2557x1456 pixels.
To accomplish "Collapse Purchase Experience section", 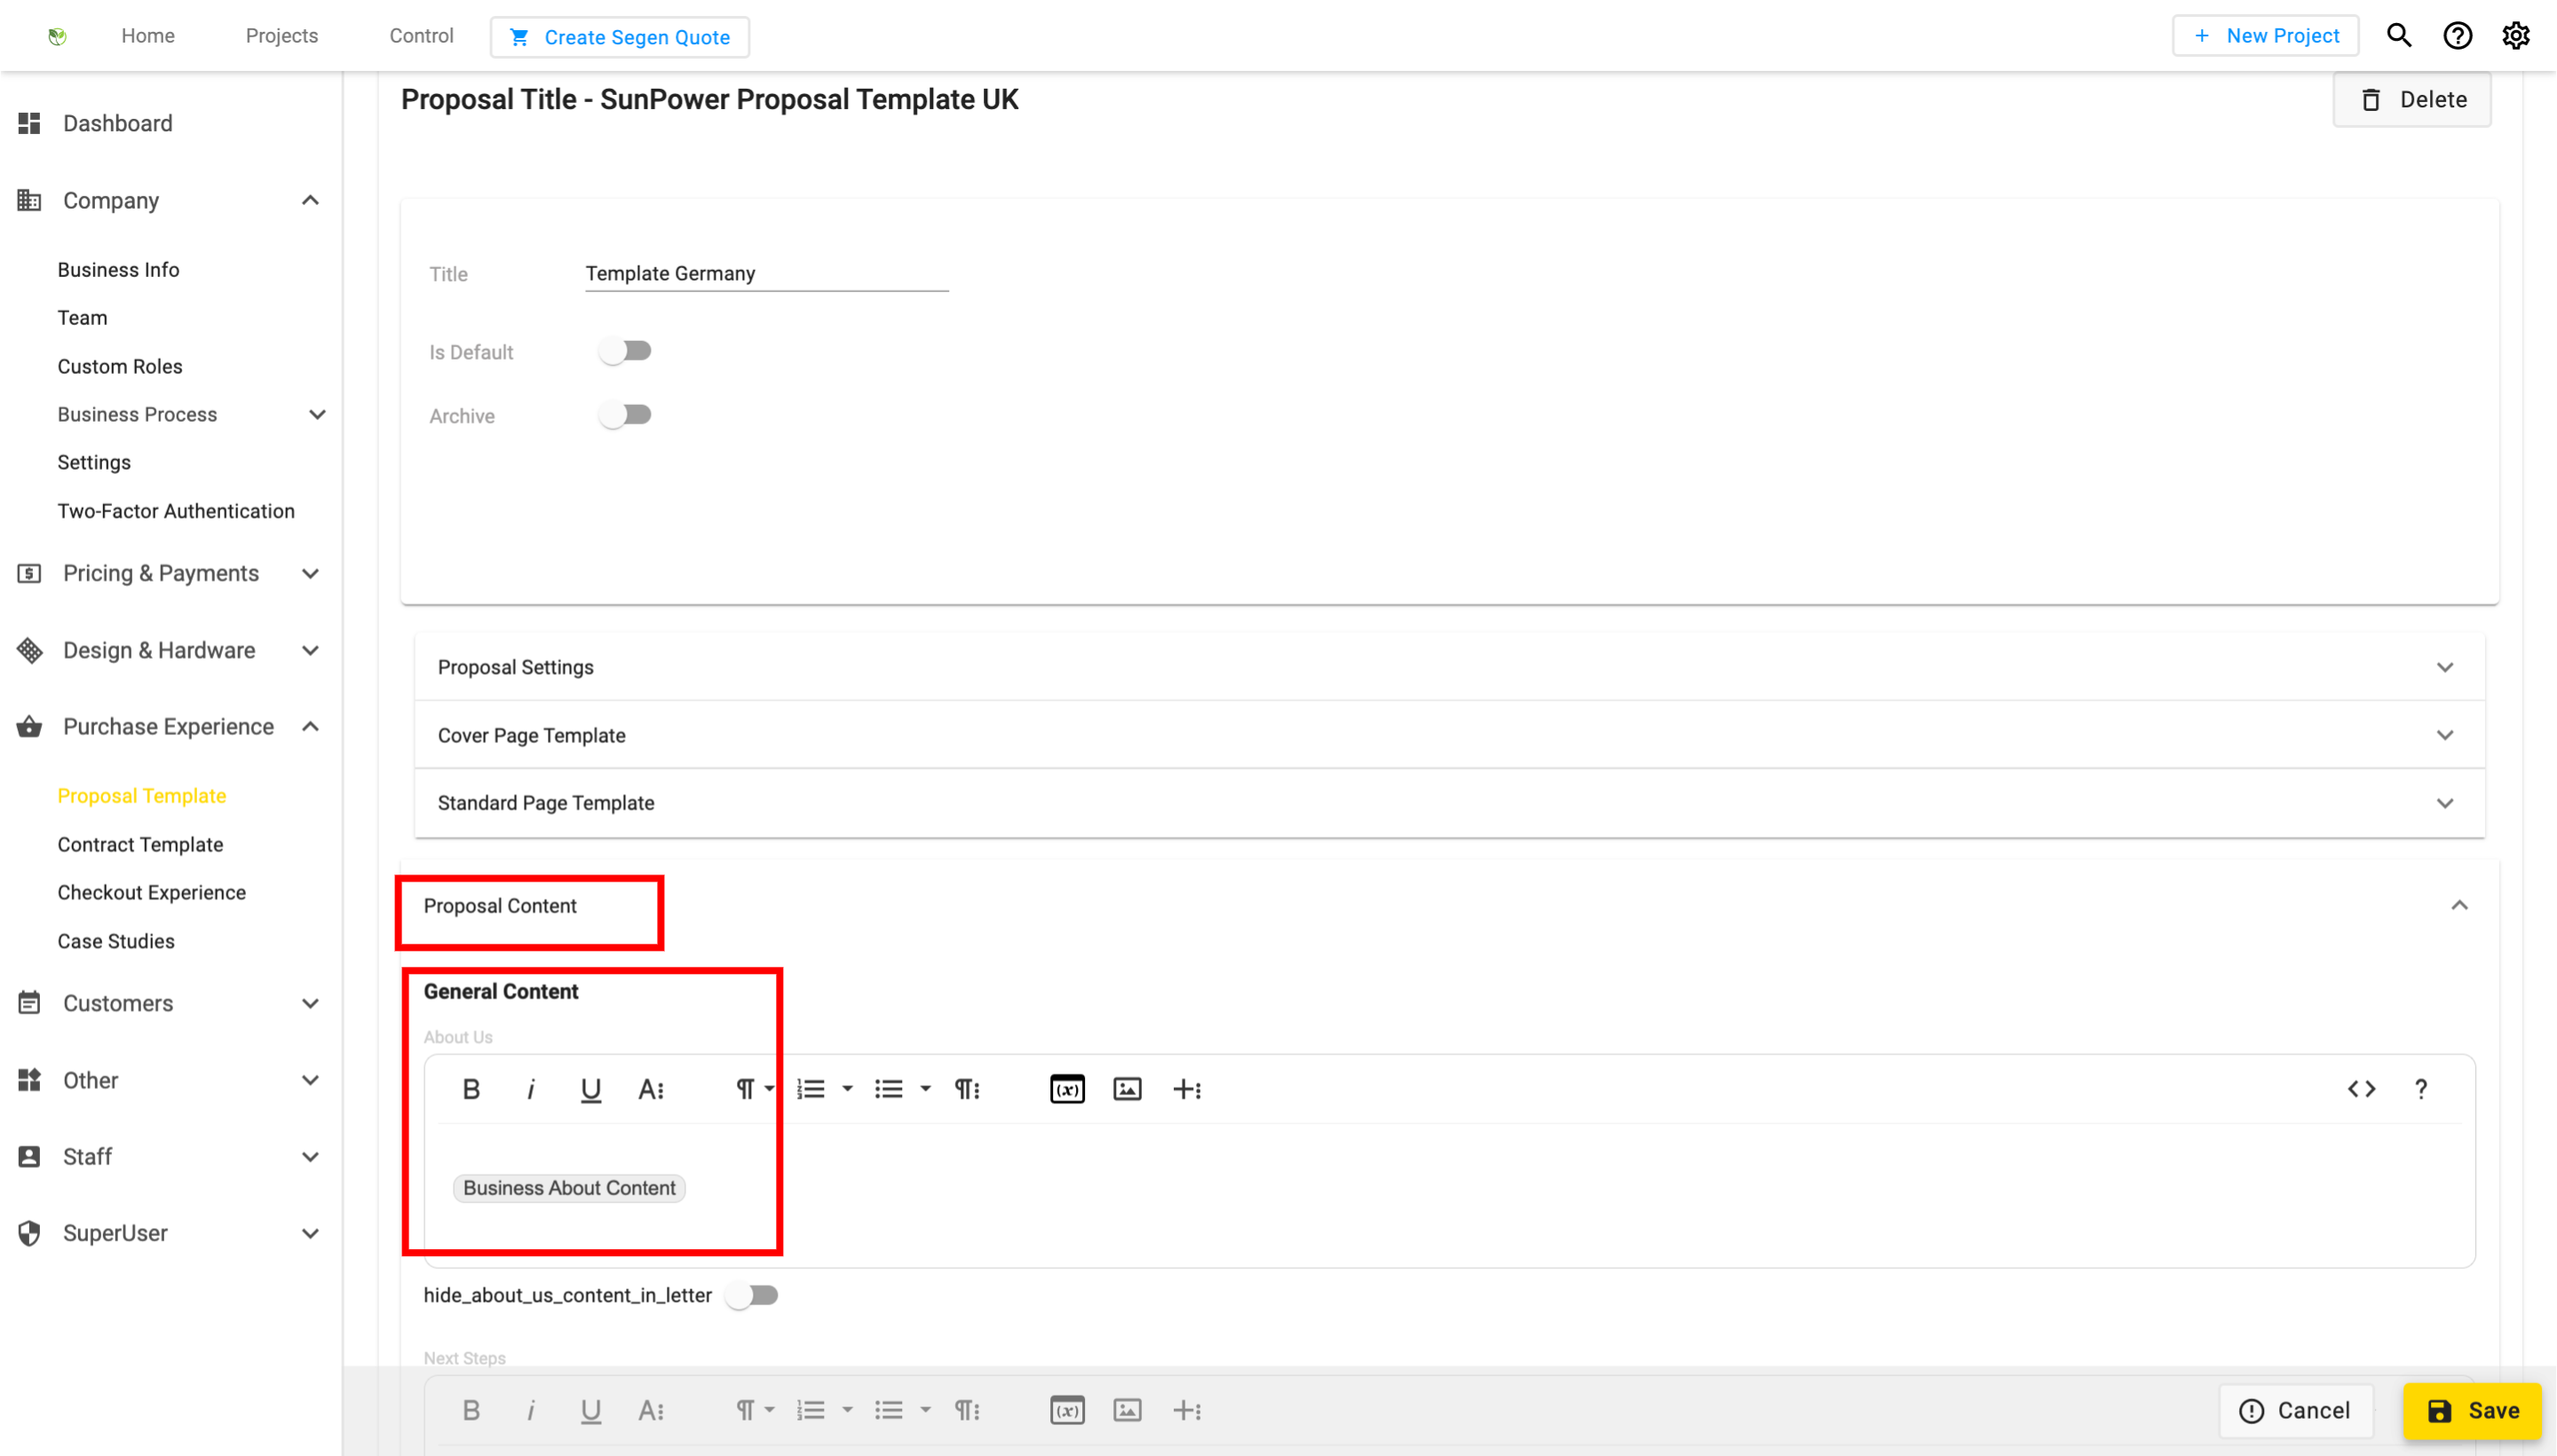I will 310,727.
